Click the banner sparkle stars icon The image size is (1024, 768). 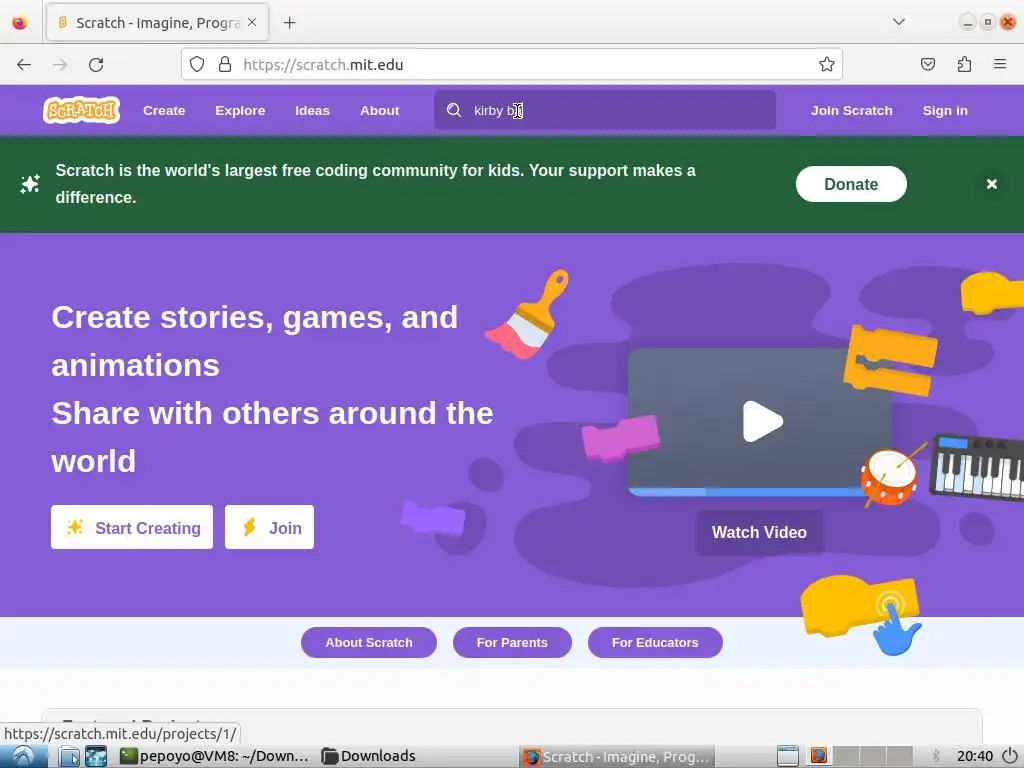click(x=30, y=184)
